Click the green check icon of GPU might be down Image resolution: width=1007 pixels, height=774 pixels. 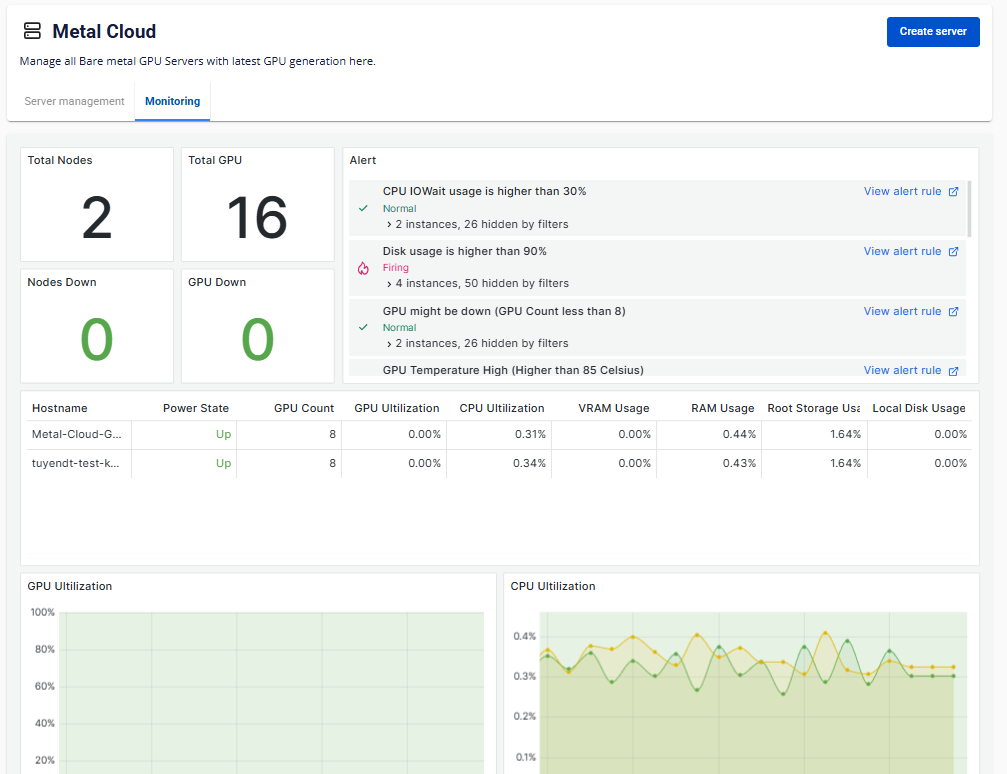click(x=363, y=327)
